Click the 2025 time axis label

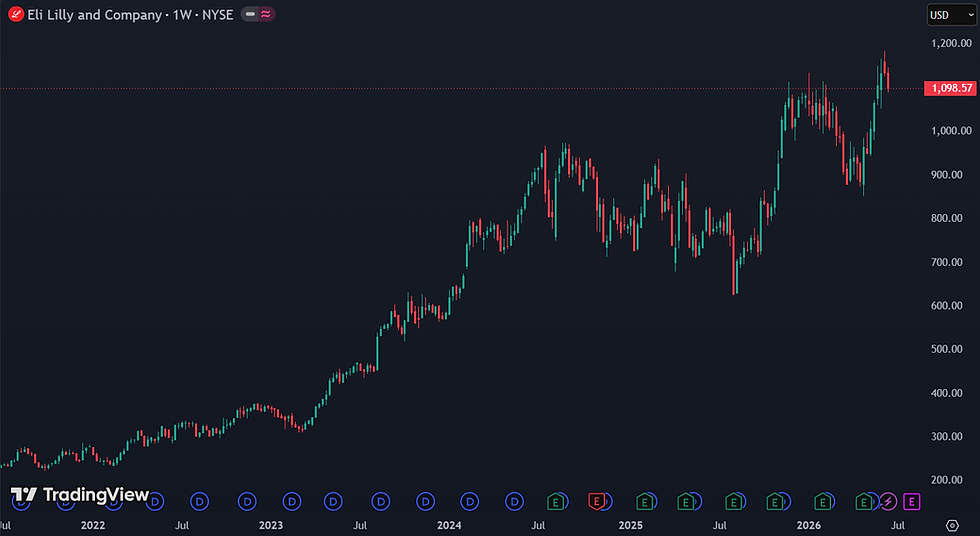click(630, 525)
